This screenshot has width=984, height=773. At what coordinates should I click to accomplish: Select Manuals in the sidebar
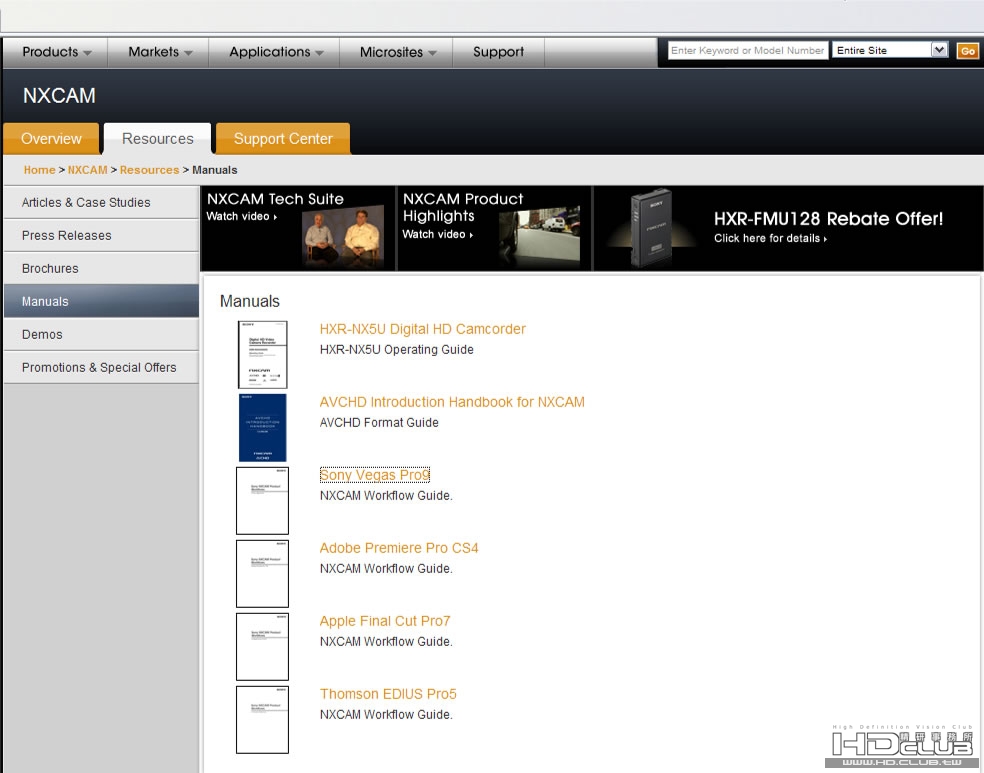tap(101, 301)
